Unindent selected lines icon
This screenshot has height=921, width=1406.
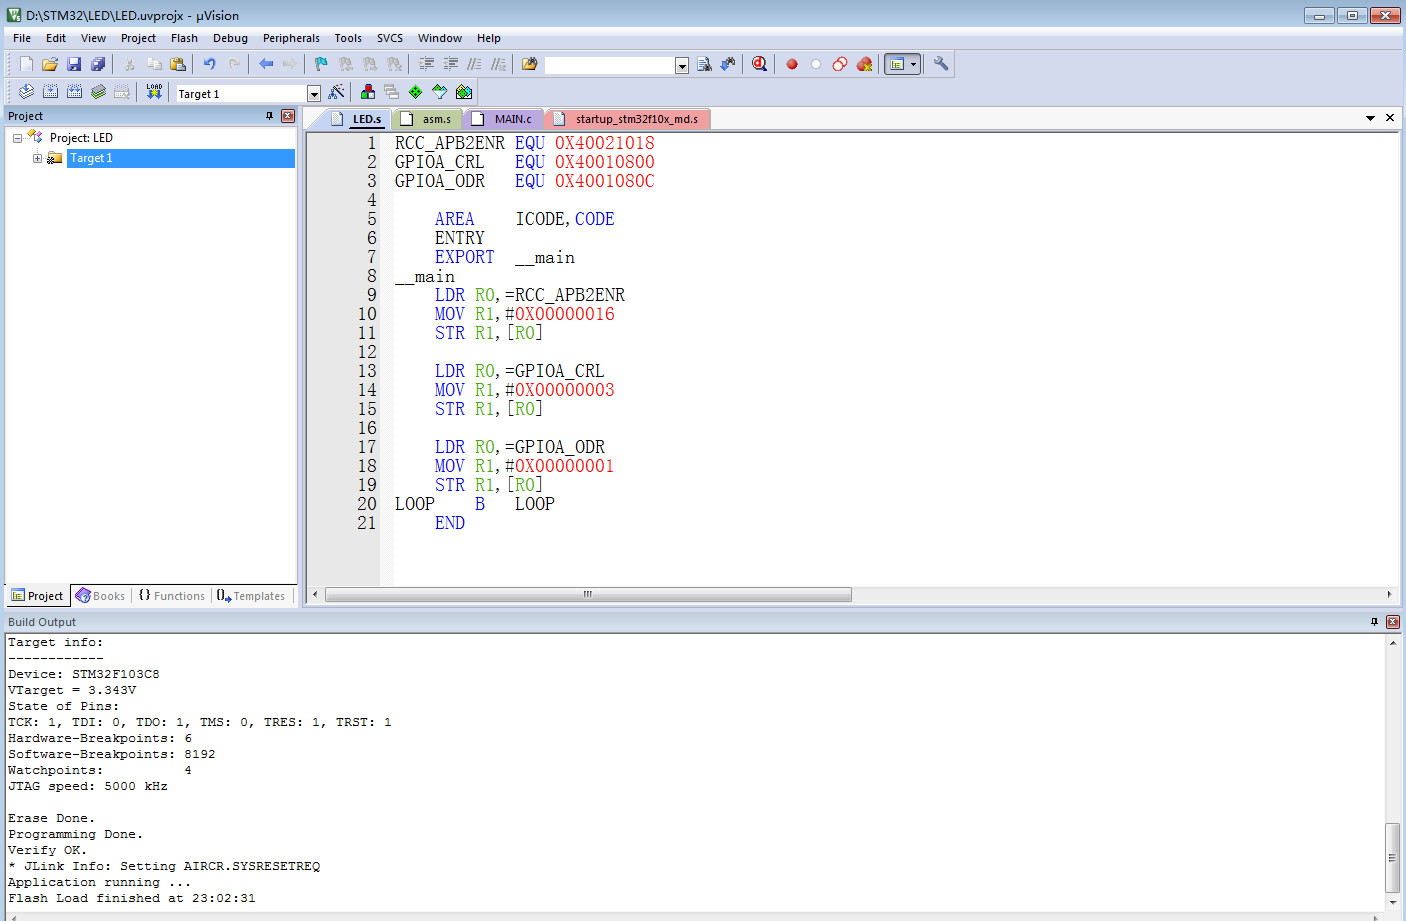coord(451,64)
